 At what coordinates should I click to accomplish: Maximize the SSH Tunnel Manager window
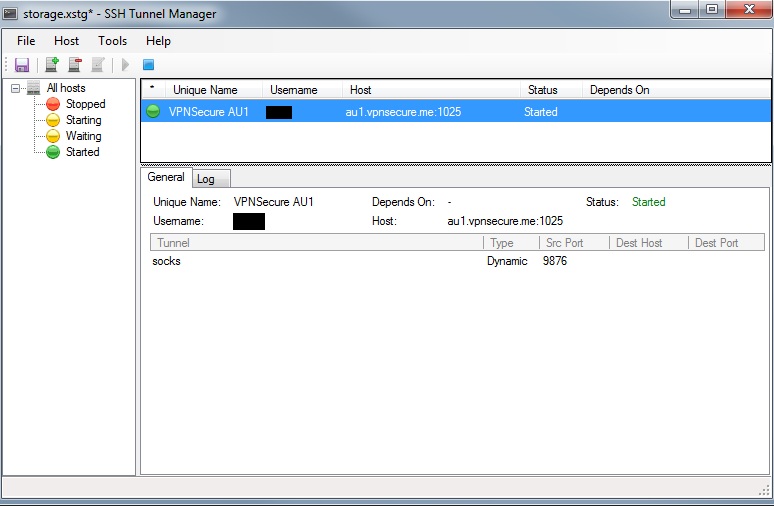(x=712, y=9)
